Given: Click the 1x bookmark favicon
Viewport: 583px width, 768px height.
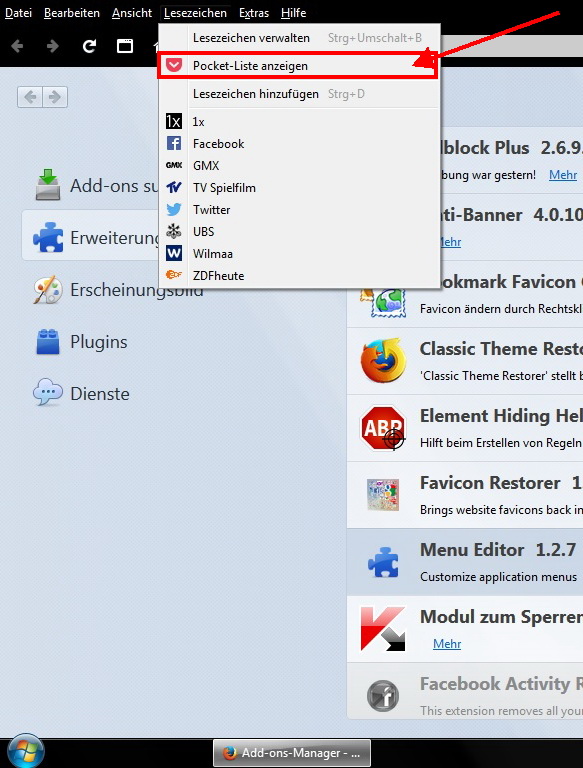Looking at the screenshot, I should pos(174,121).
